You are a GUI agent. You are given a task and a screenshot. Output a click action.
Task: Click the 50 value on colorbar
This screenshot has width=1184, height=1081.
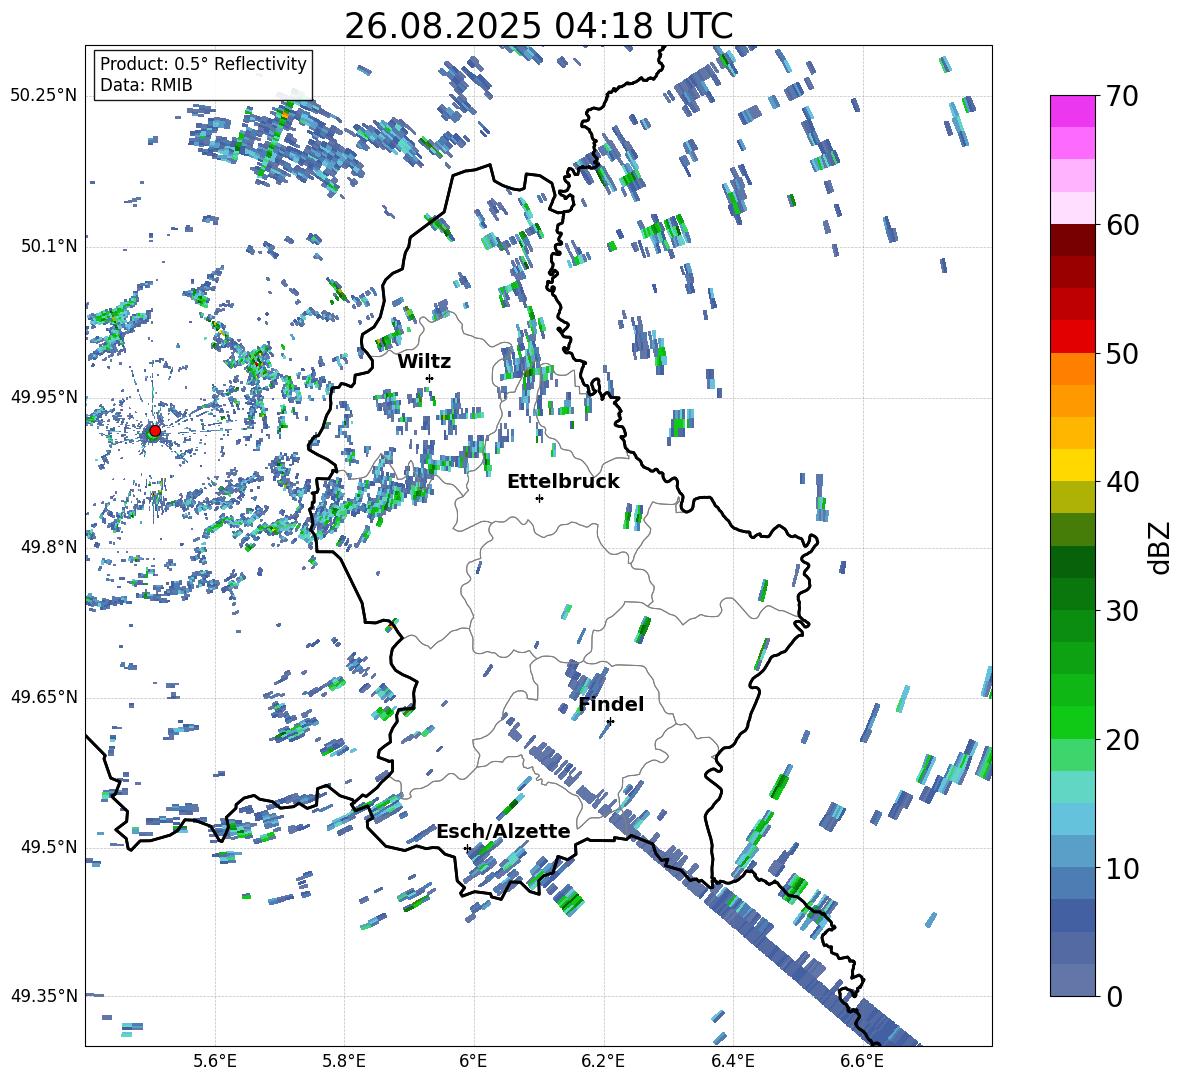pos(1122,353)
